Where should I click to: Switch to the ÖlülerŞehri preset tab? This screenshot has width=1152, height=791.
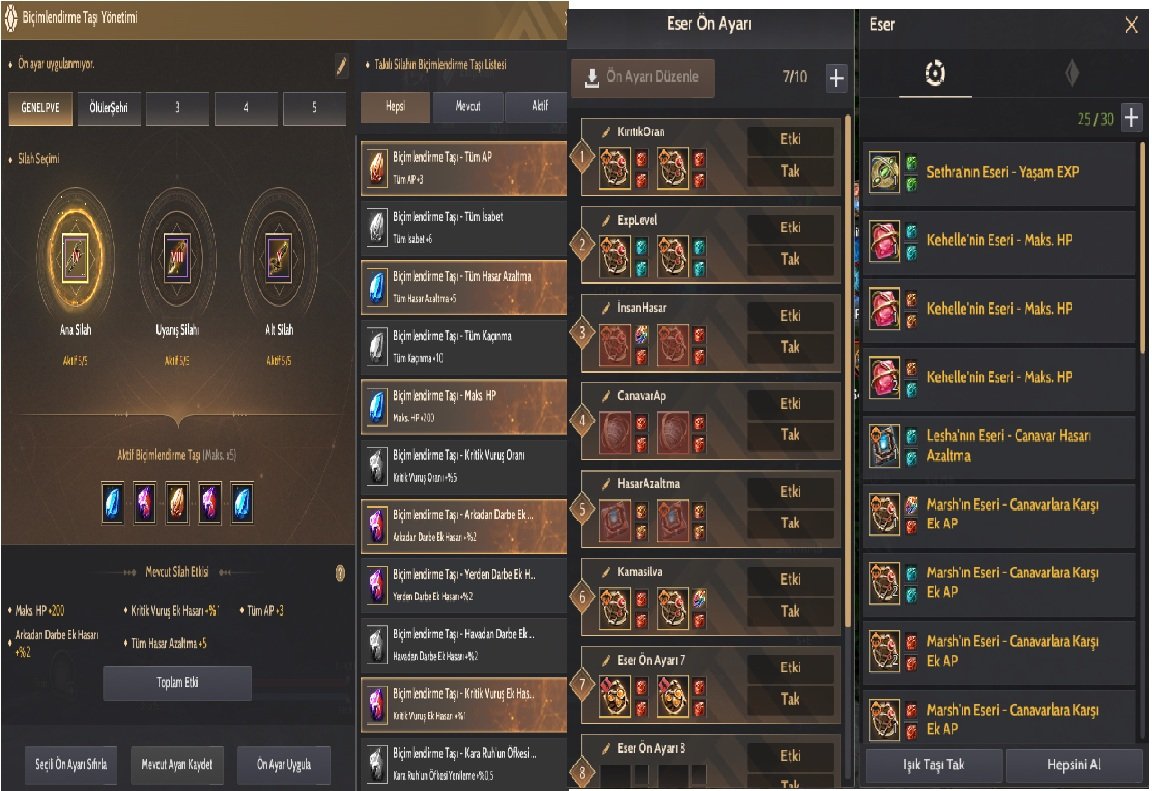pos(109,108)
